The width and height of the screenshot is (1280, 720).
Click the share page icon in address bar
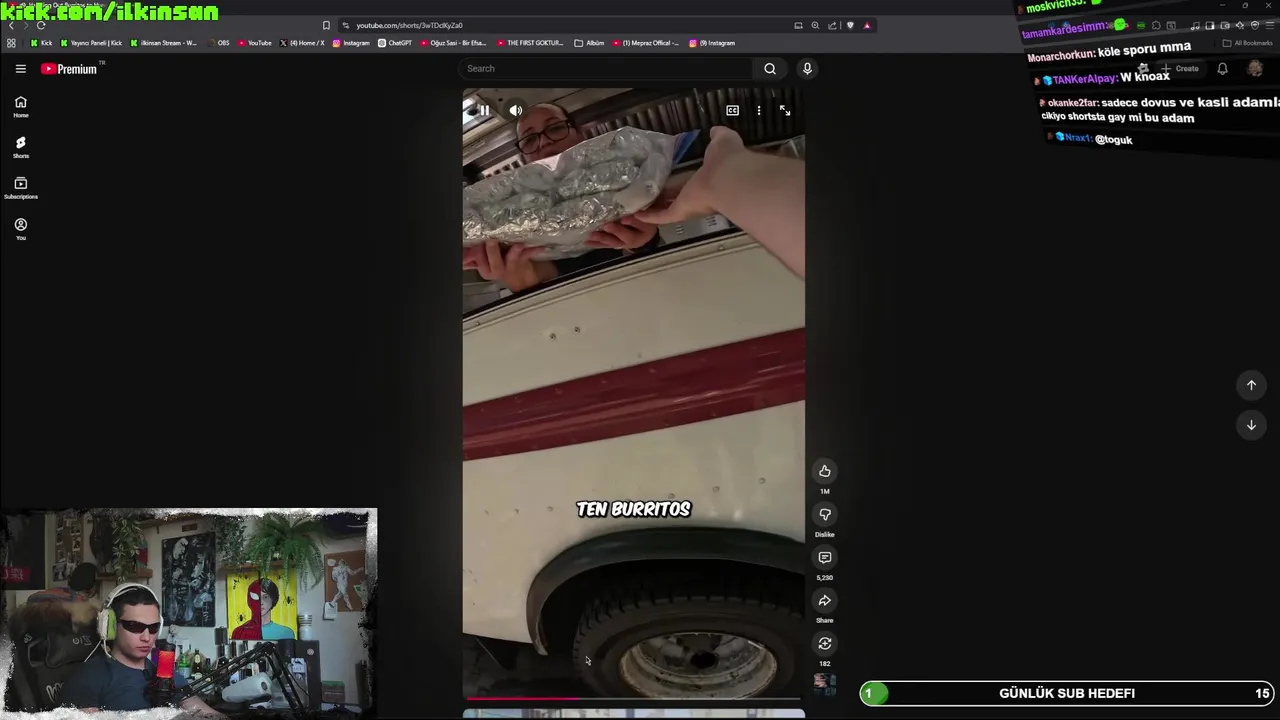[x=832, y=25]
